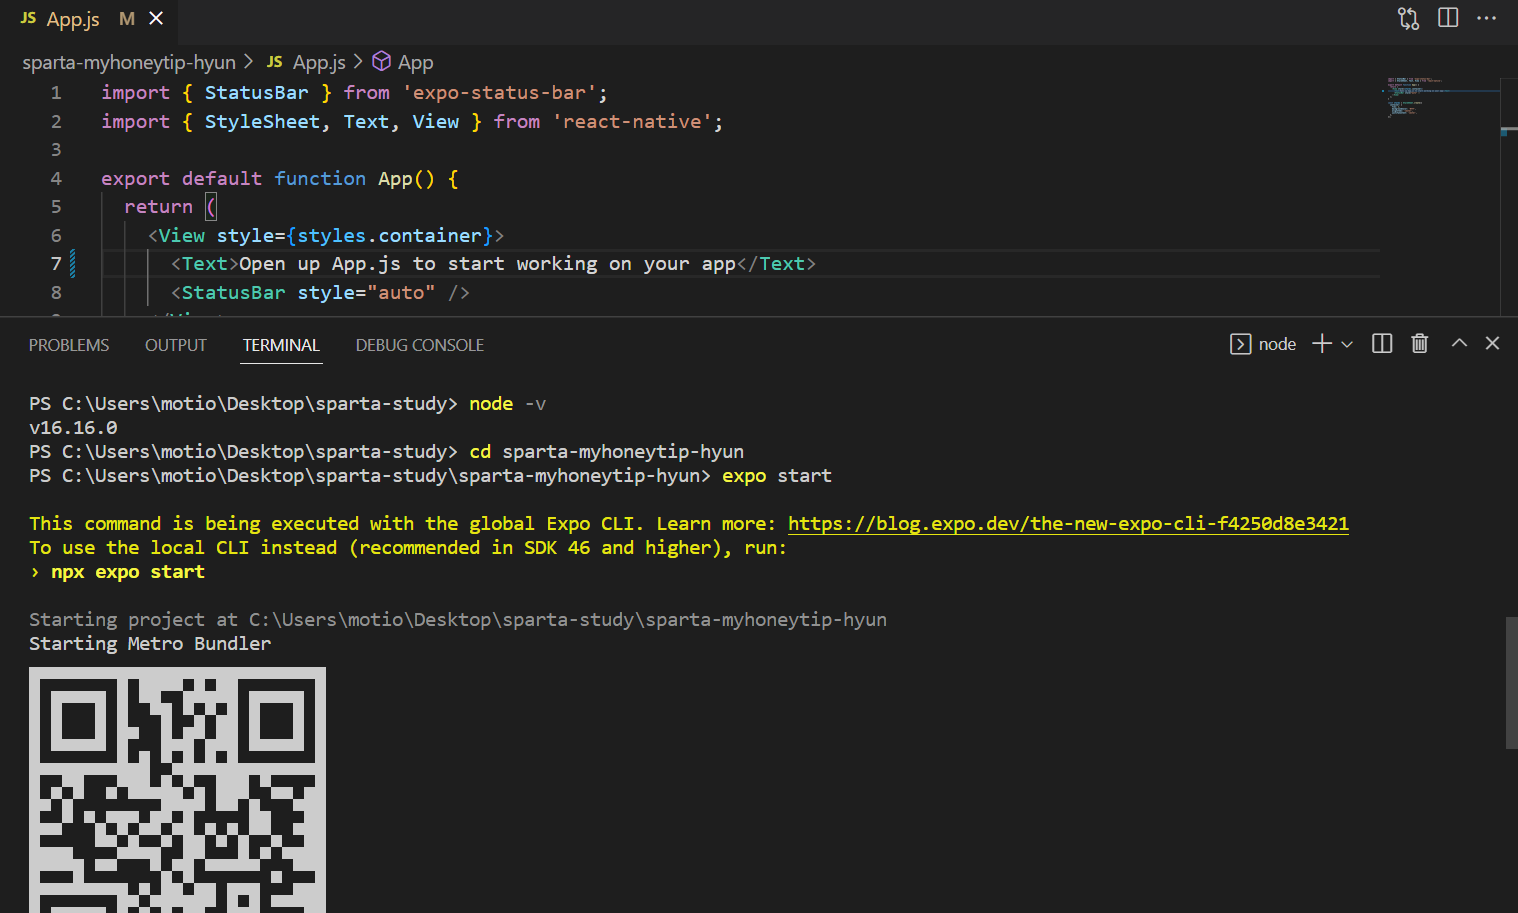Screen dimensions: 1518x913
Task: Select the node terminal label
Action: click(1277, 344)
